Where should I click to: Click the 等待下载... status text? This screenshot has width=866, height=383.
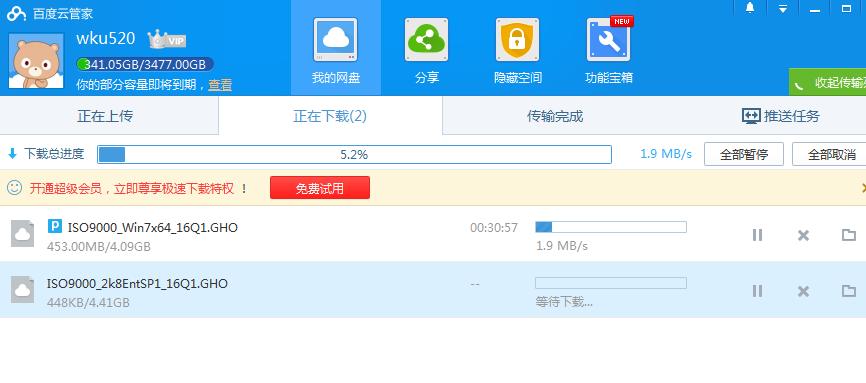tap(564, 302)
